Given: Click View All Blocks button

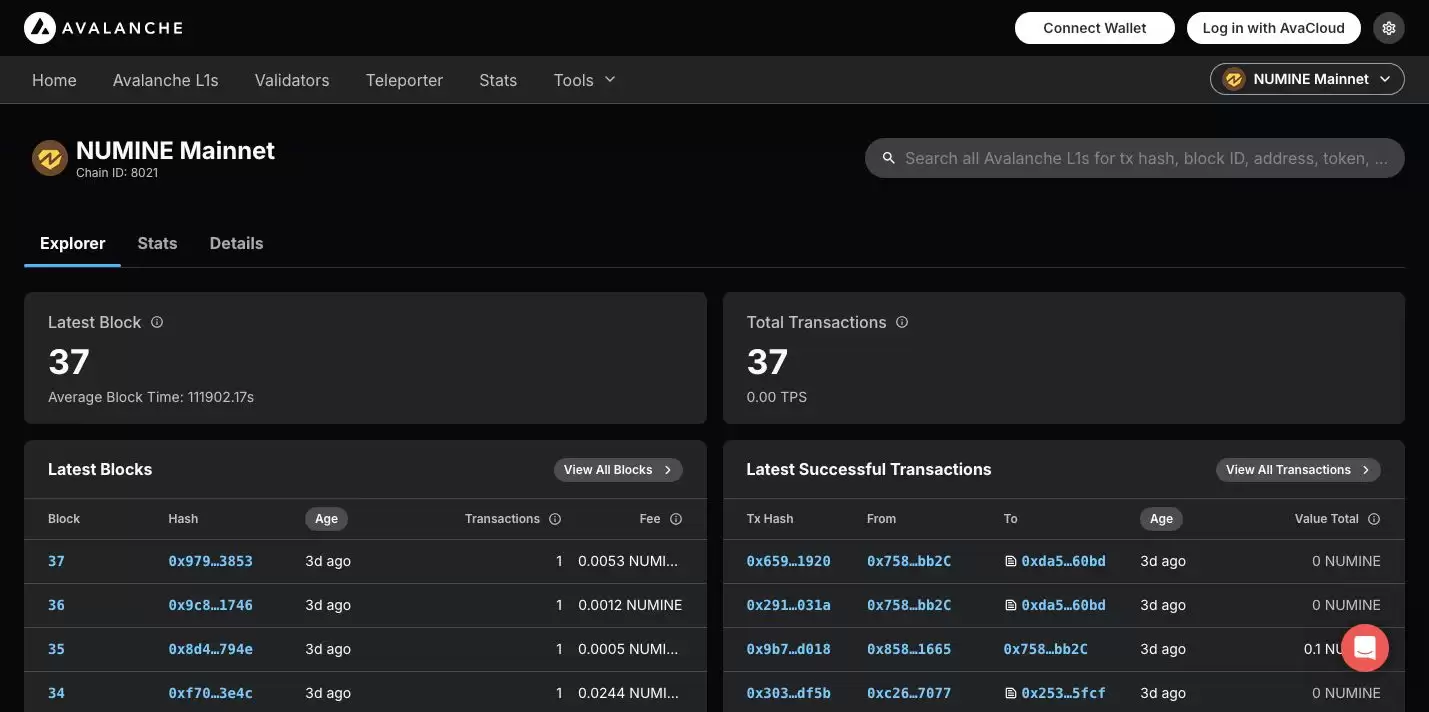Looking at the screenshot, I should pos(617,470).
